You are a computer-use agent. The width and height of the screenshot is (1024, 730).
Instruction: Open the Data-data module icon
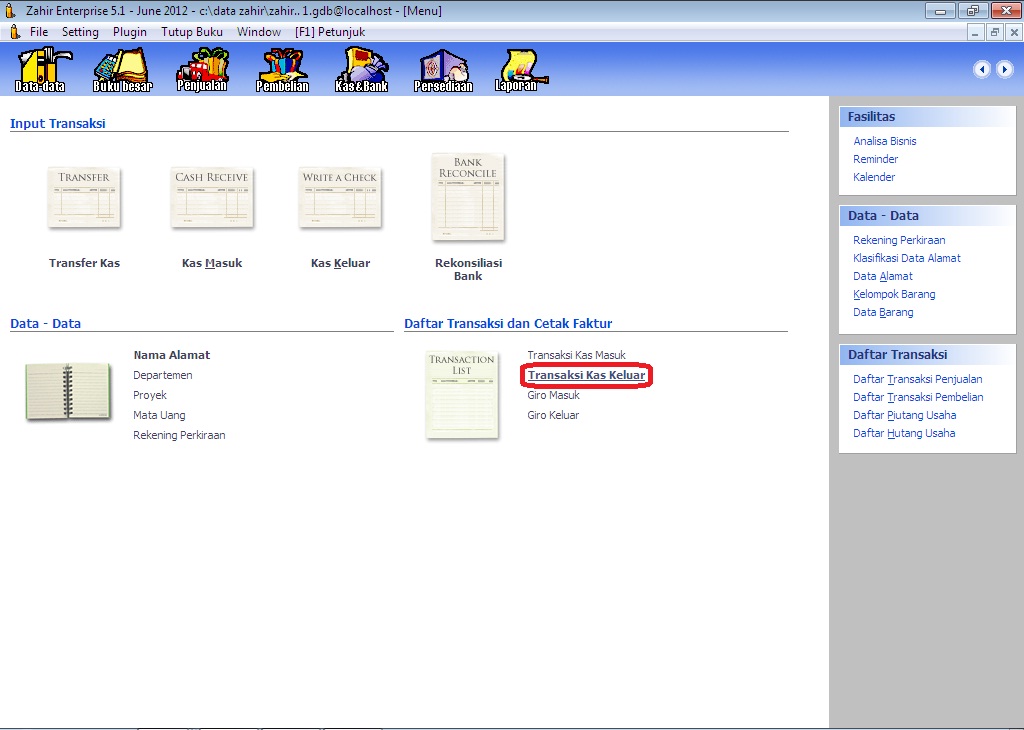pos(40,69)
